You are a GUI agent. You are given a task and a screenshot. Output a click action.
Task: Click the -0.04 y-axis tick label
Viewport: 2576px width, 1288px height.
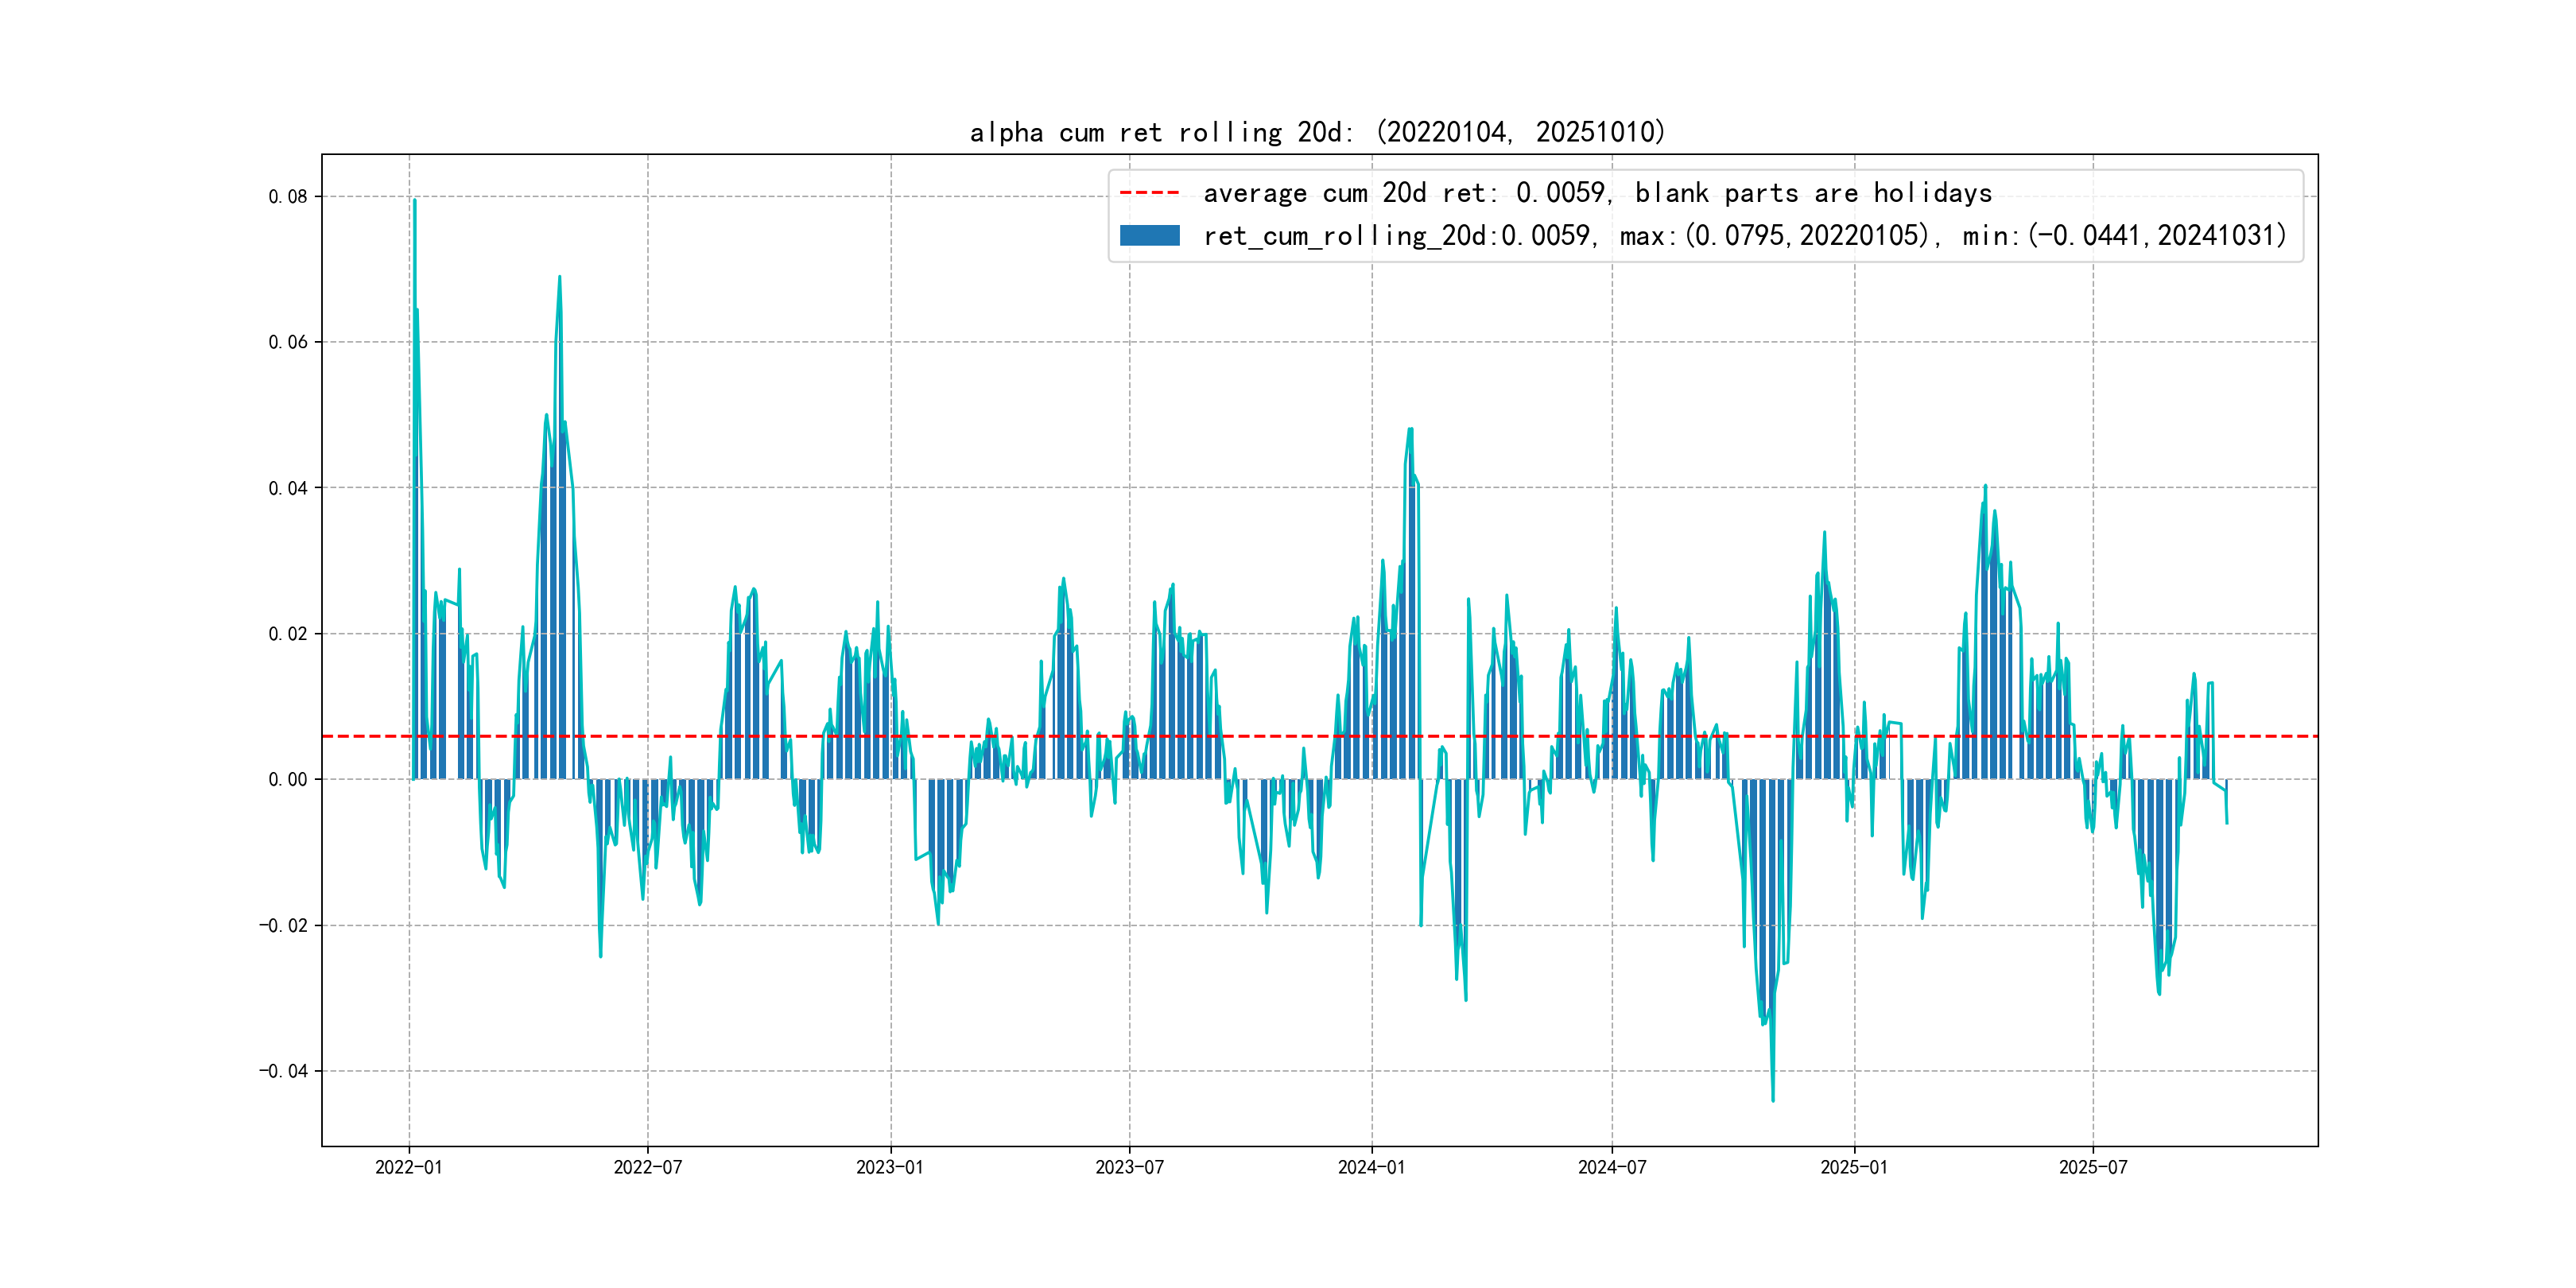pyautogui.click(x=283, y=1071)
